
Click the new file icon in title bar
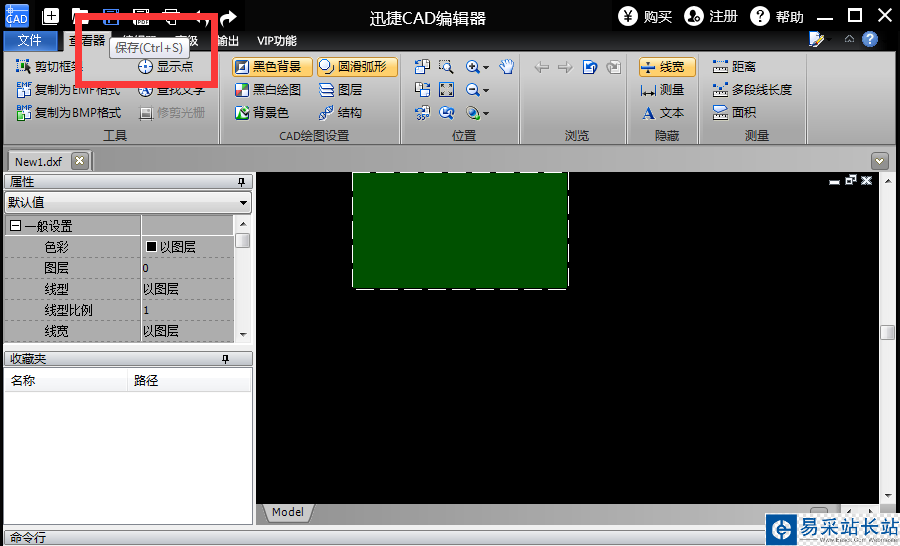(51, 16)
